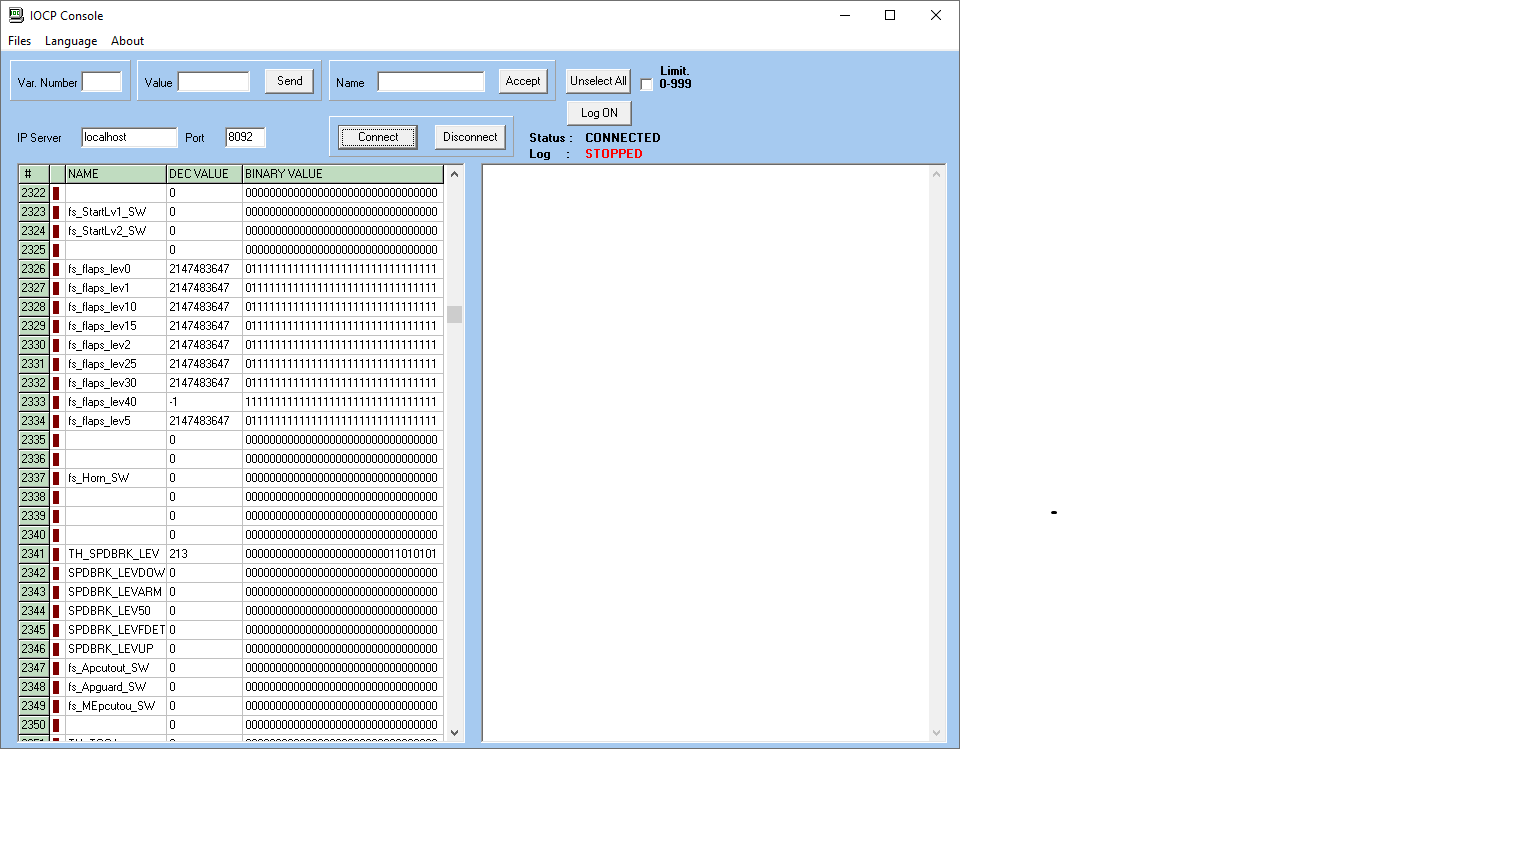This screenshot has height=864, width=1536.
Task: Enable the Limit 0-999 checkbox
Action: click(x=646, y=84)
